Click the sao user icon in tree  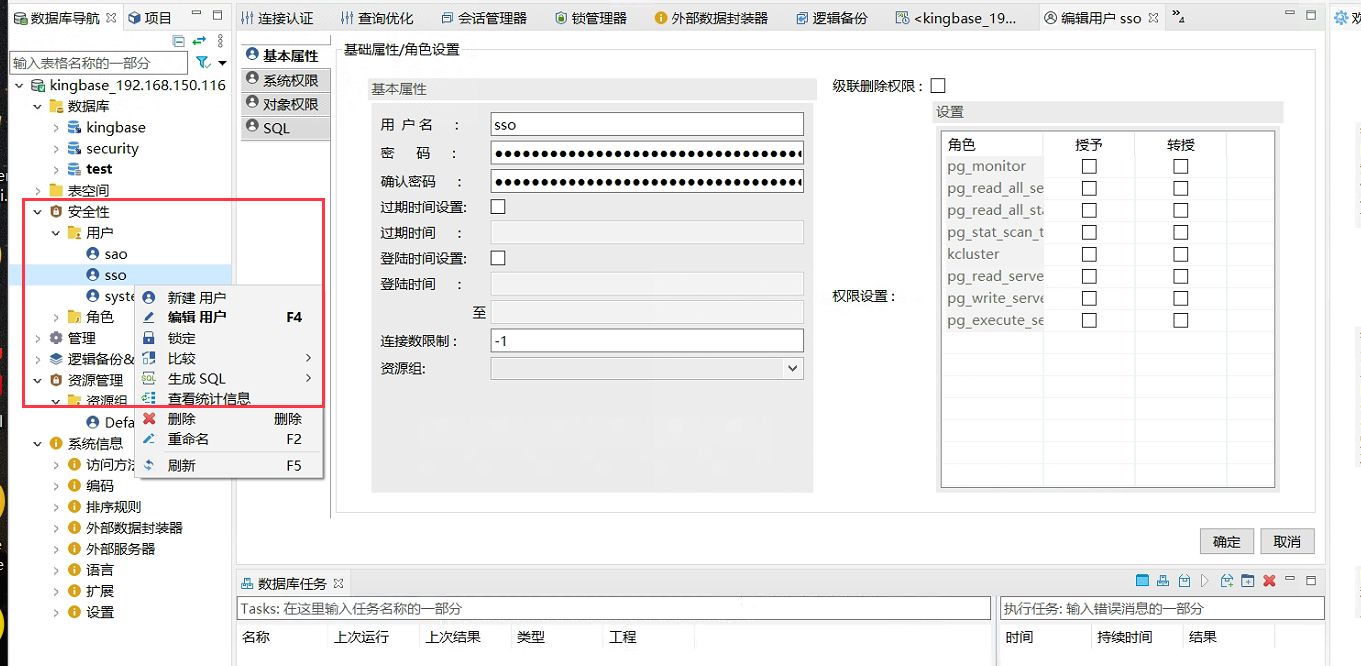93,254
